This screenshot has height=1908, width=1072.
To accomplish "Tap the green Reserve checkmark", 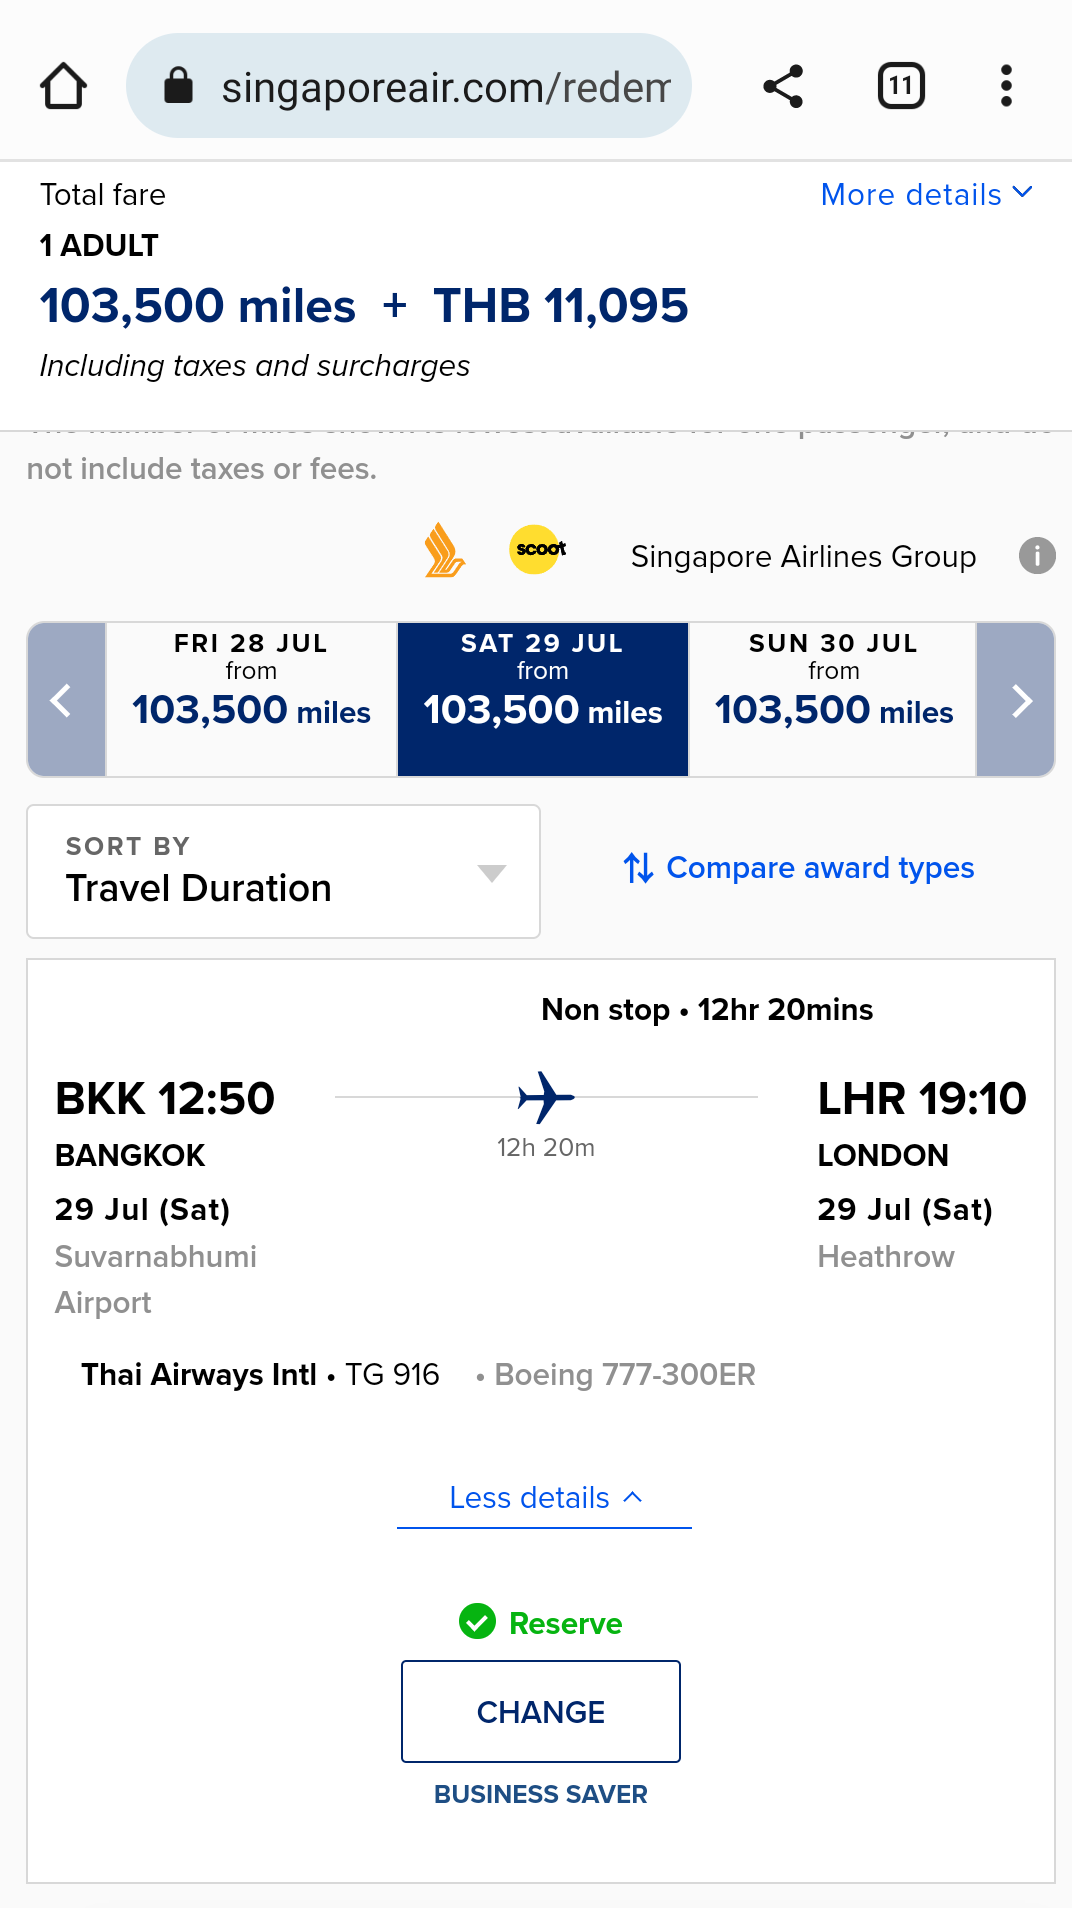I will point(478,1621).
